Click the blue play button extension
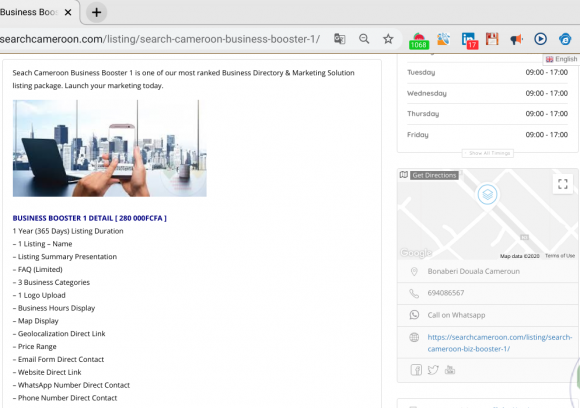Image resolution: width=580 pixels, height=408 pixels. click(540, 39)
